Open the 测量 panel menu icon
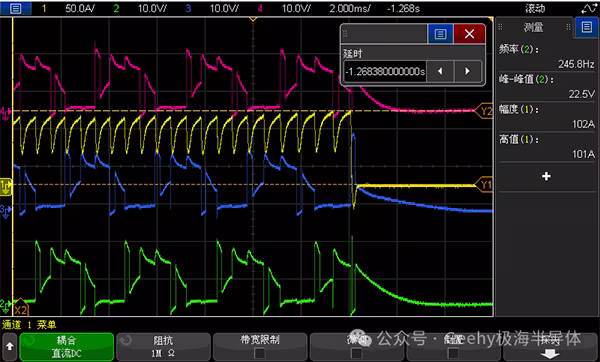The width and height of the screenshot is (600, 362). coord(586,27)
